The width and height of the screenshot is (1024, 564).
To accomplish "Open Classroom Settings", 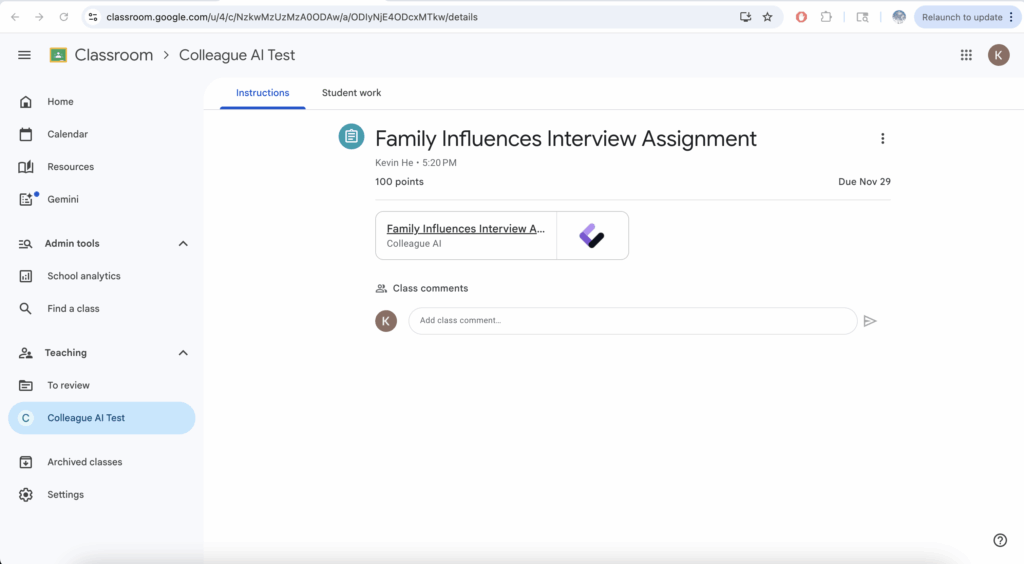I will (x=65, y=495).
